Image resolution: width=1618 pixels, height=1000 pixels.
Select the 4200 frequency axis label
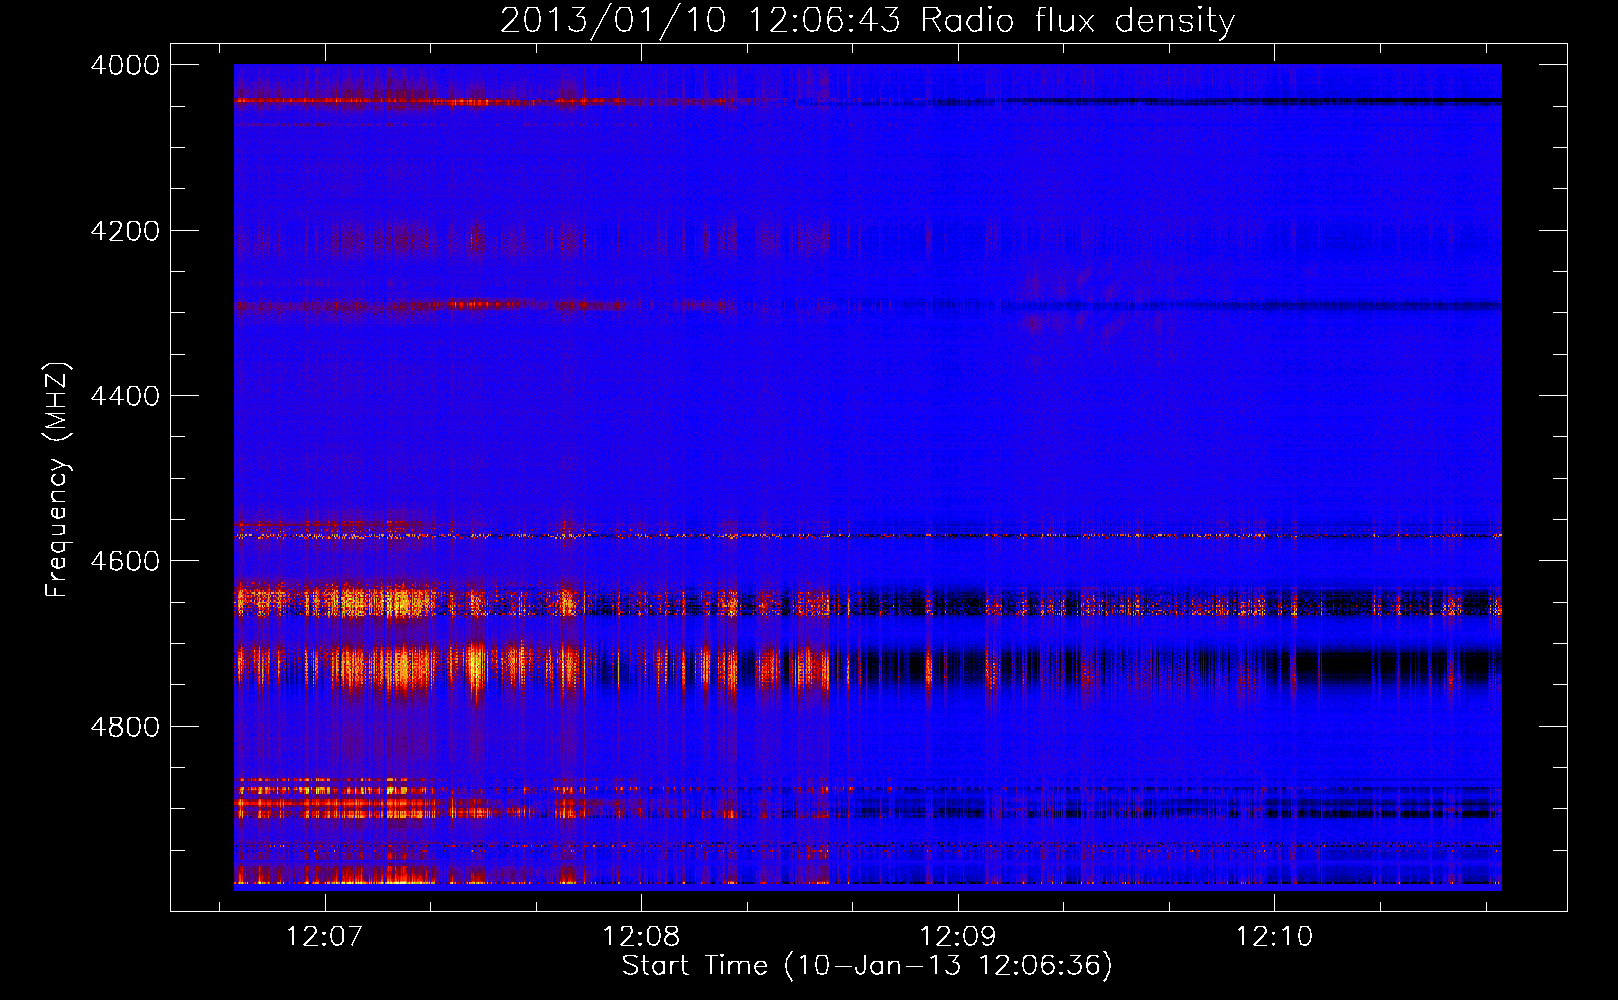click(125, 231)
